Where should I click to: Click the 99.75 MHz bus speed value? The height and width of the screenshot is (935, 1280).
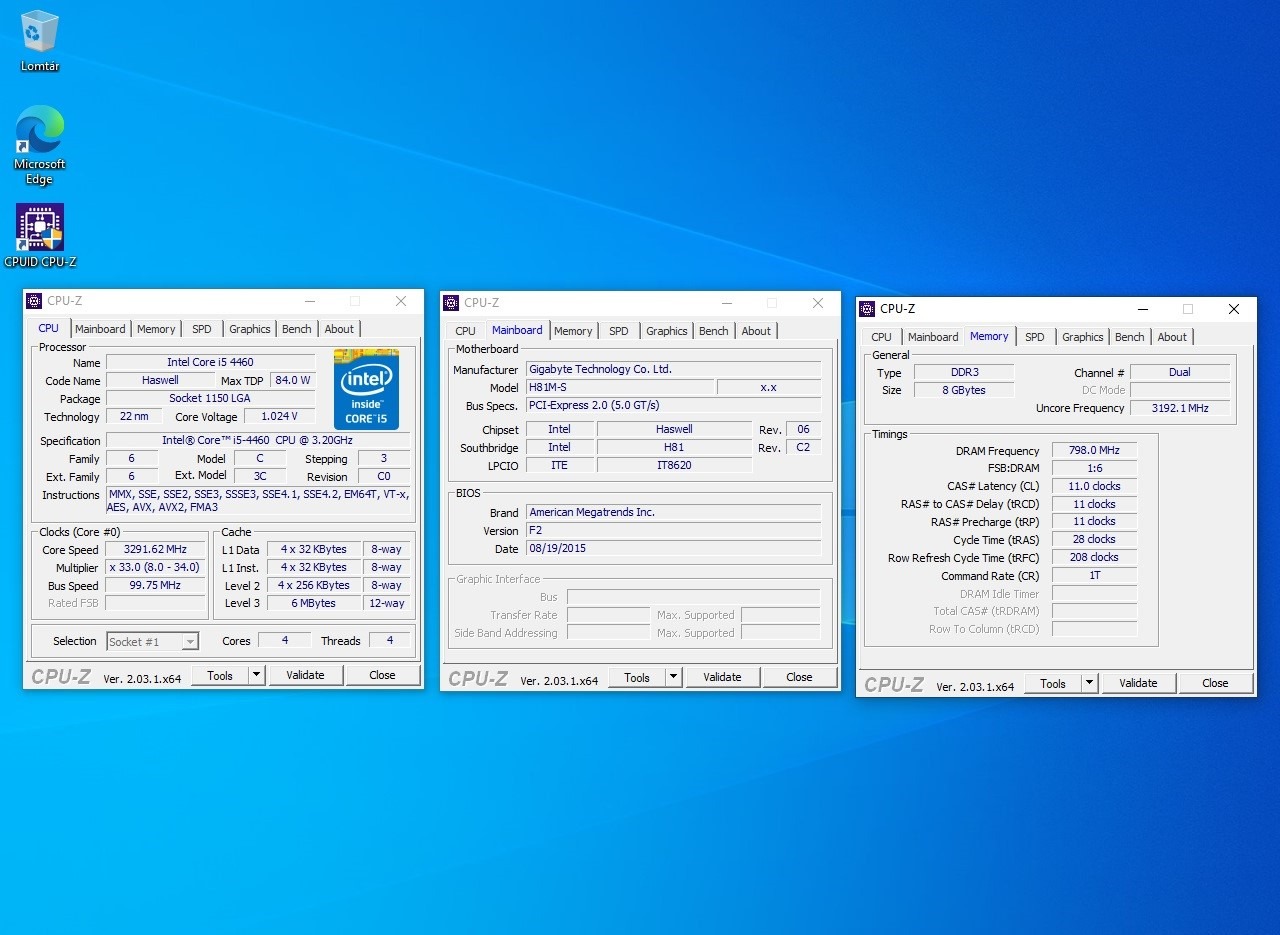click(x=155, y=585)
